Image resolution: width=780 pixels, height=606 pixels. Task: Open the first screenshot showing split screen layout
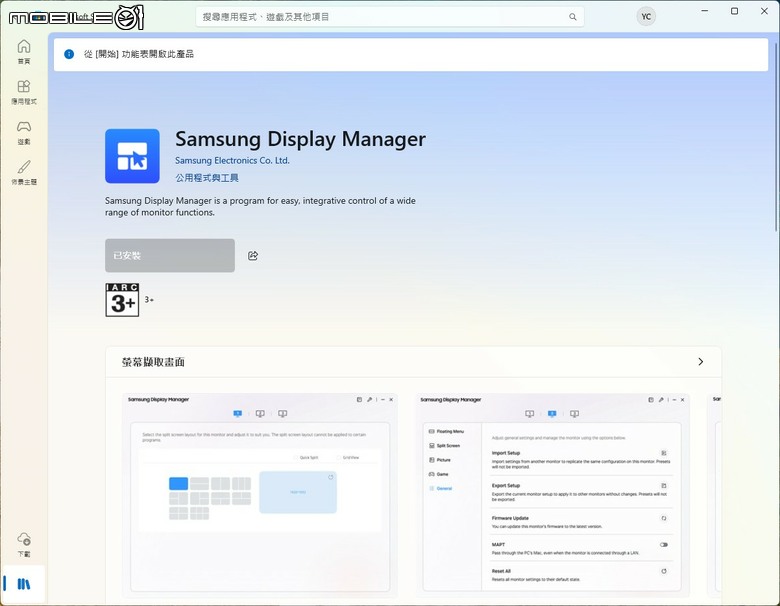[x=260, y=495]
